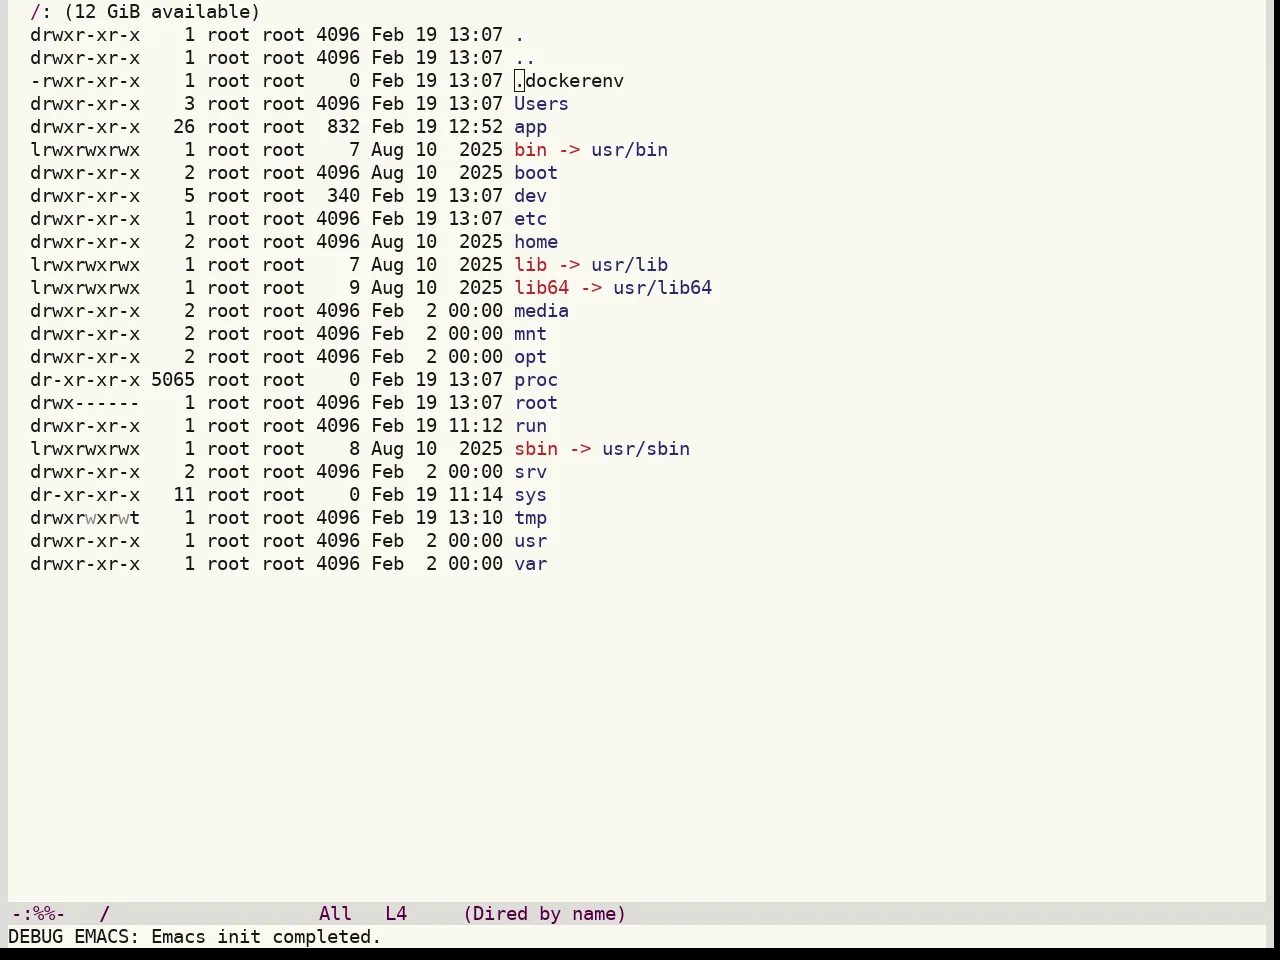This screenshot has height=960, width=1280.
Task: Click the 'All' position indicator in mode line
Action: tap(335, 914)
